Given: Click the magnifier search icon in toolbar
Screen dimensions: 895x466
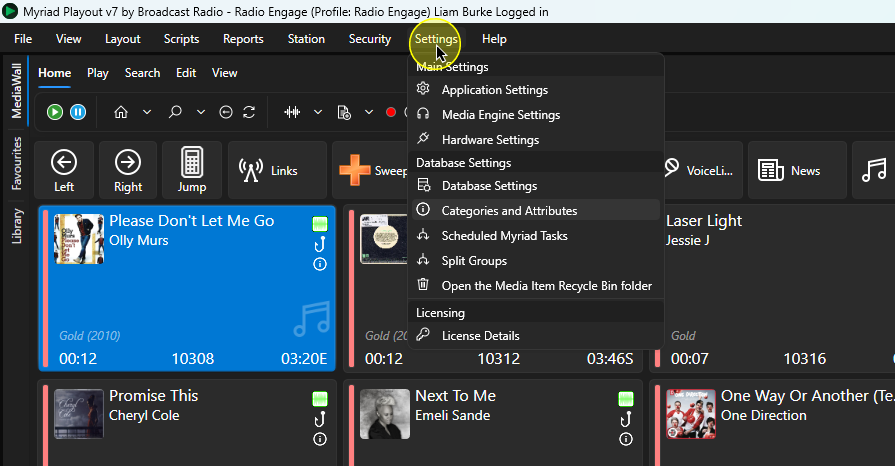Looking at the screenshot, I should [175, 112].
